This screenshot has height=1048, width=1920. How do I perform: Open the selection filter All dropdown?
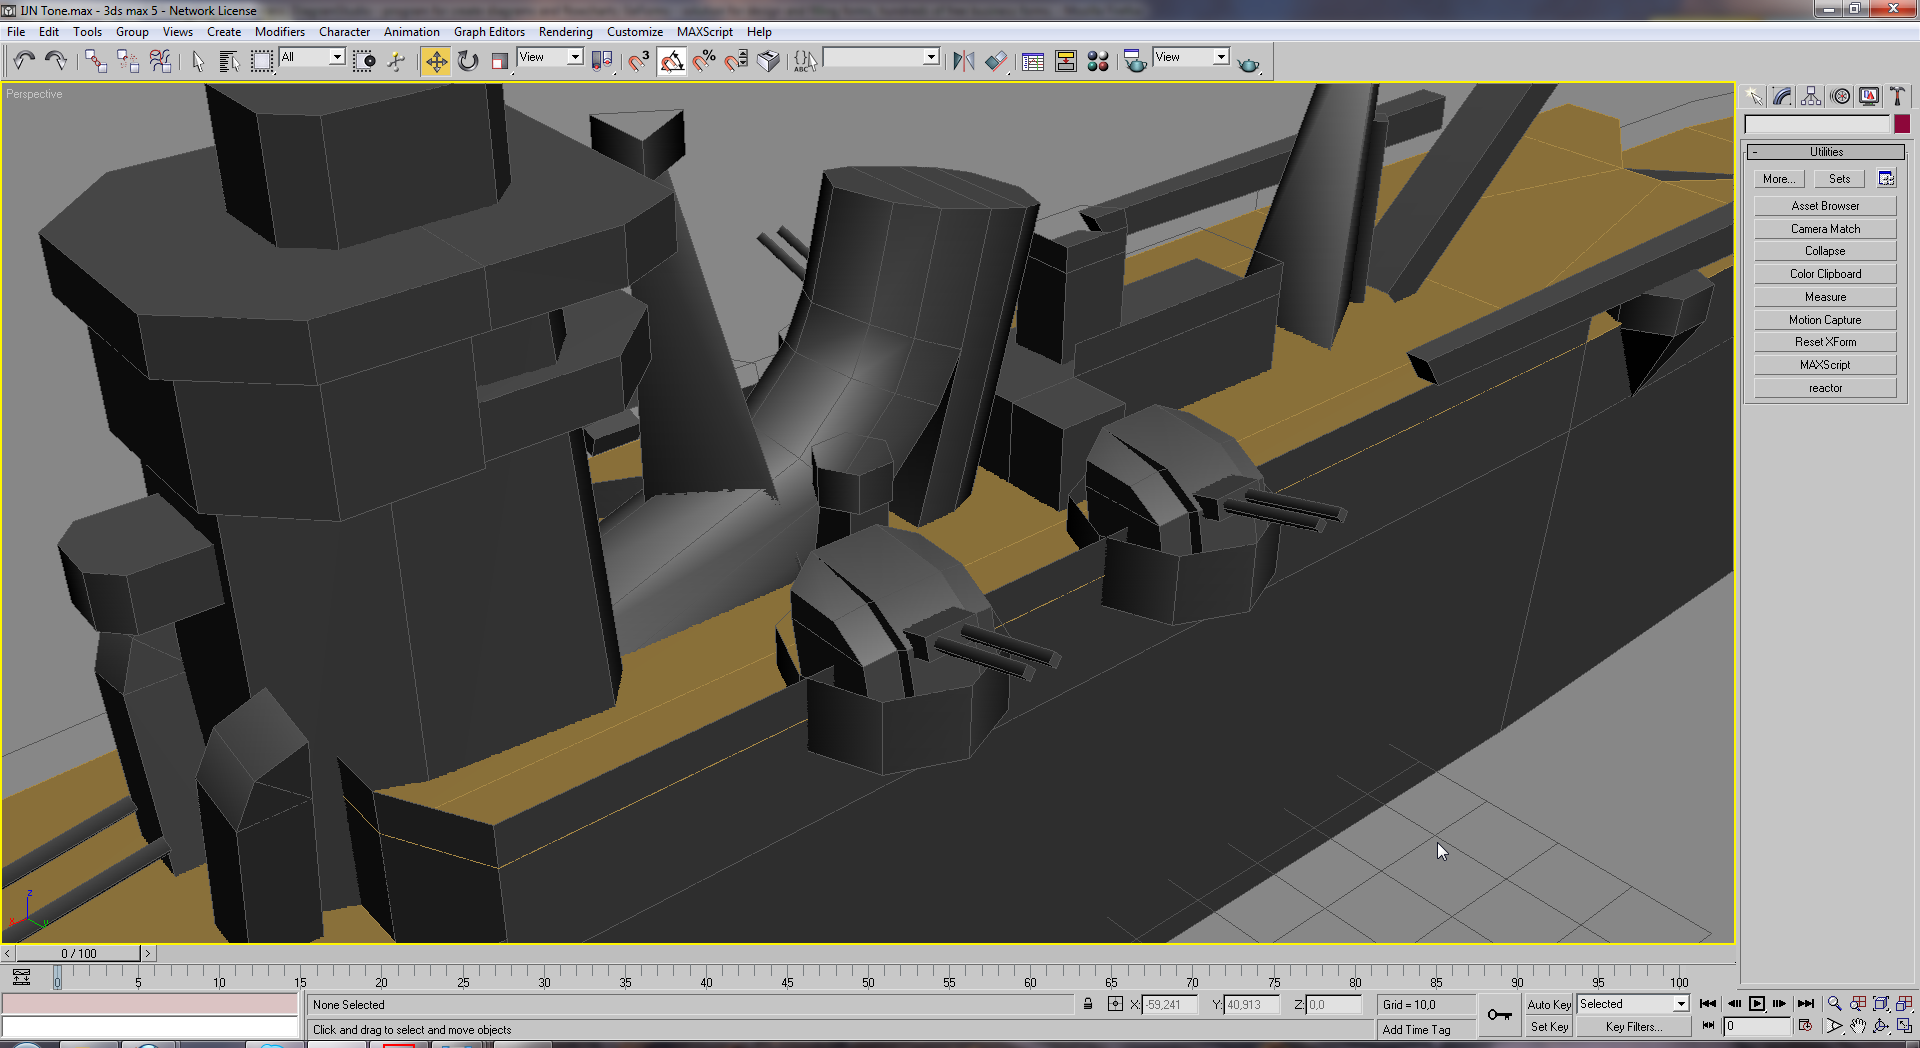(x=312, y=57)
